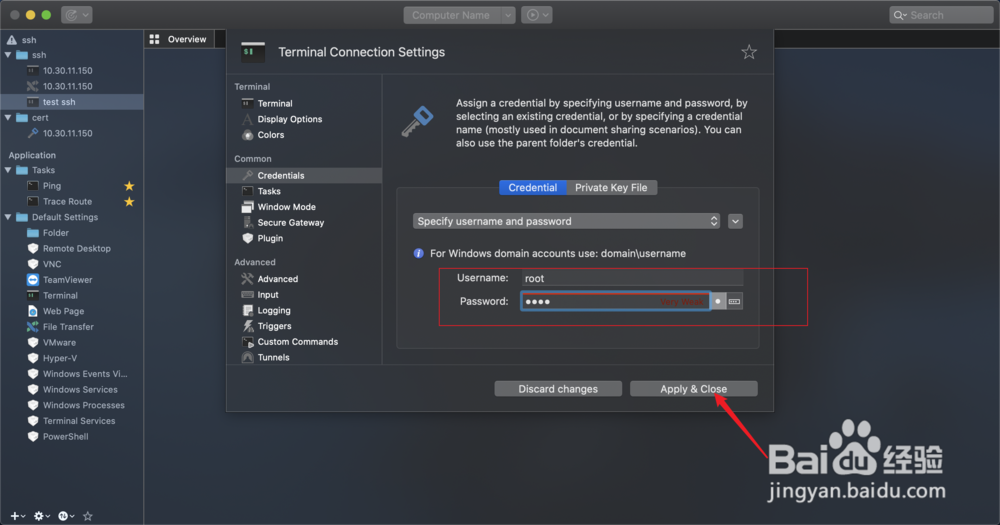Open password generator keyboard icon
The image size is (1000, 525).
[735, 301]
